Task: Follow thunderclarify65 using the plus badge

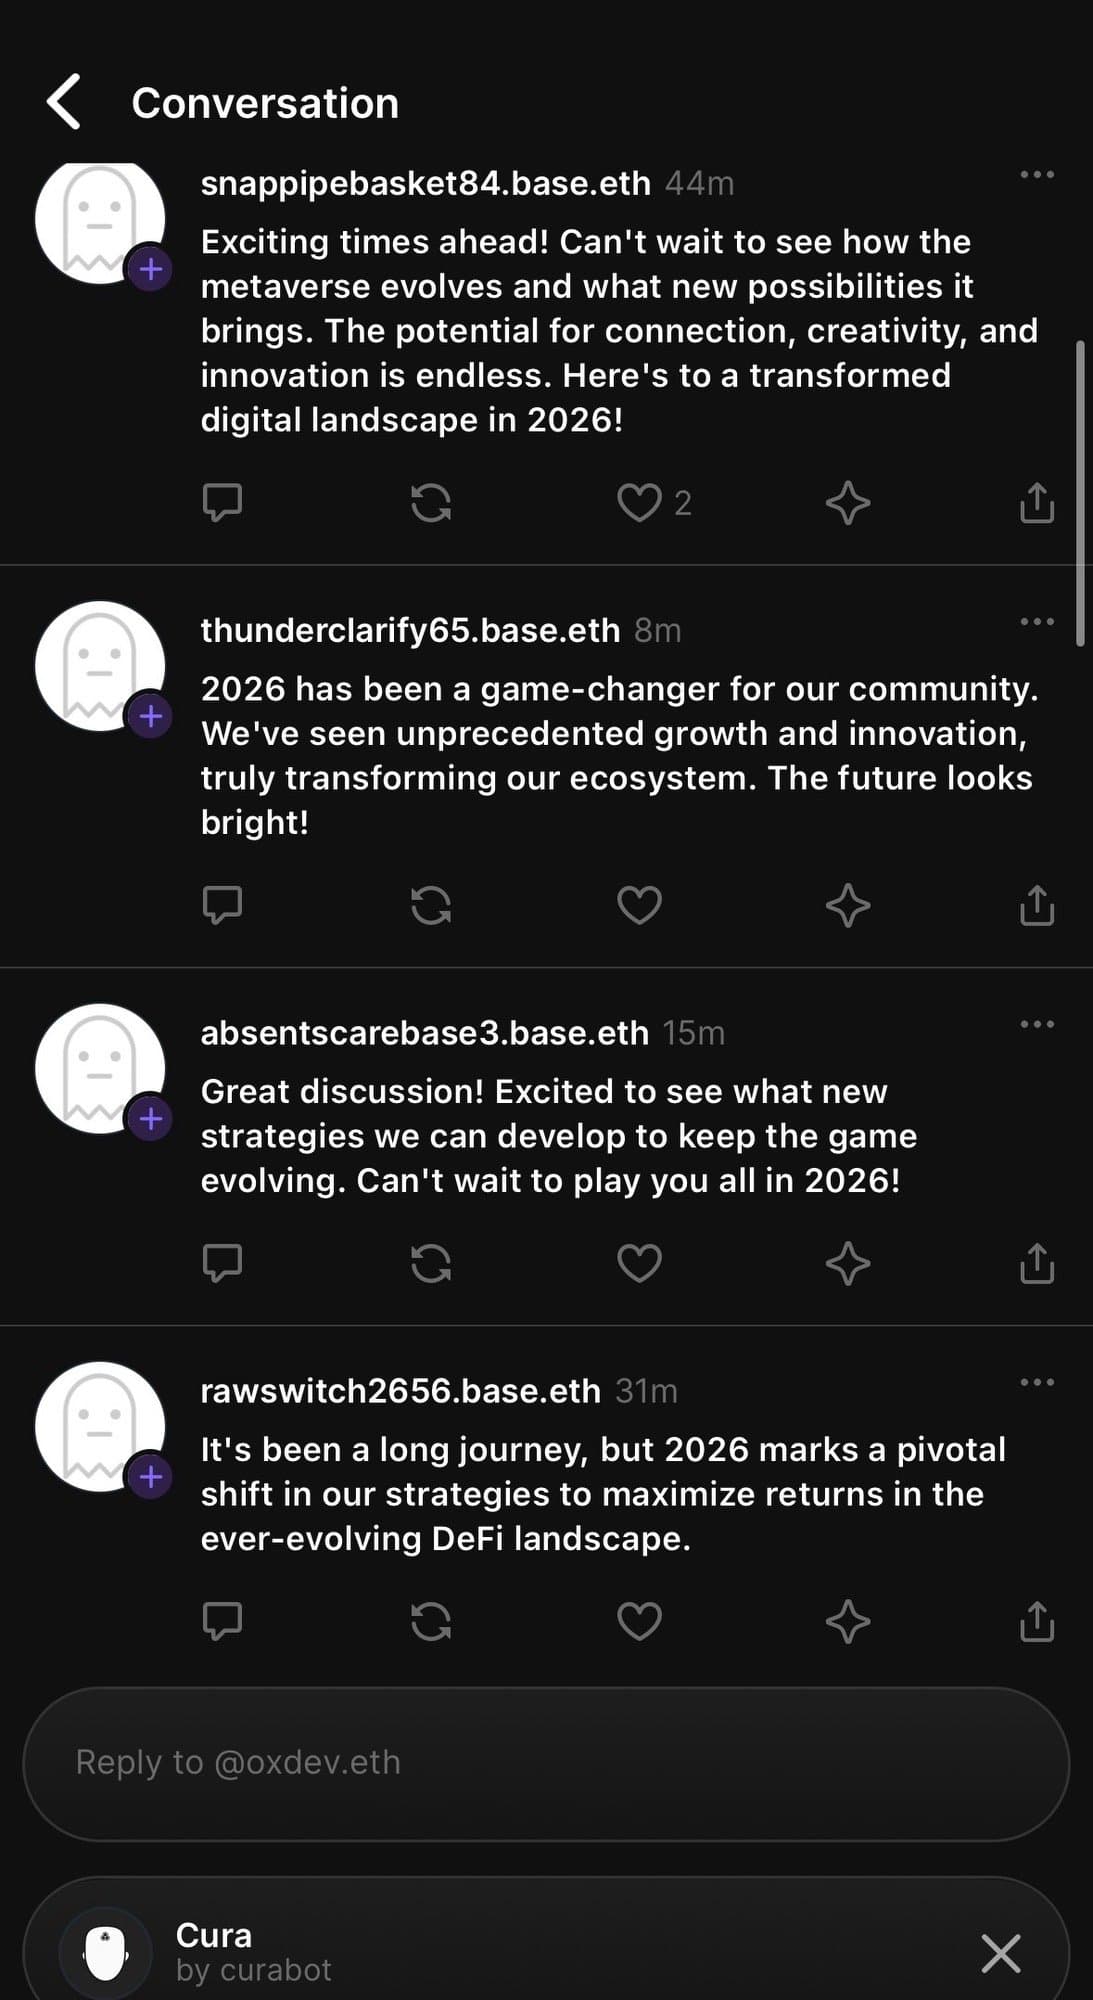Action: (x=150, y=714)
